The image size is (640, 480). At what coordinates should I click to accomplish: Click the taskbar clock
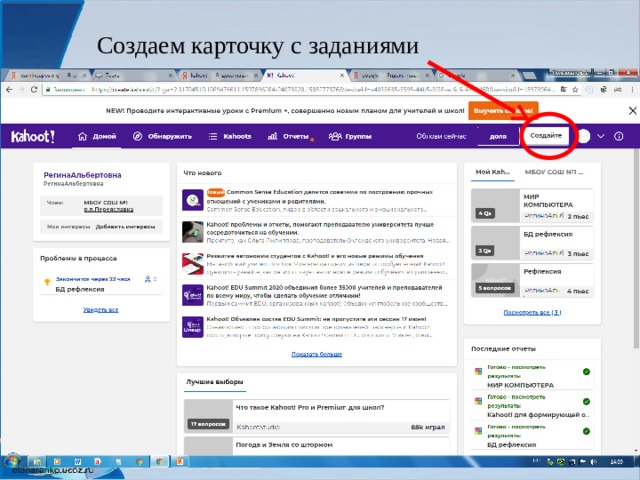pyautogui.click(x=616, y=462)
